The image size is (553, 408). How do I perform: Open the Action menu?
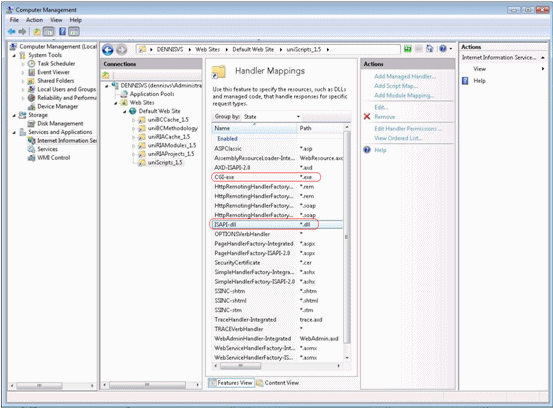(x=34, y=20)
